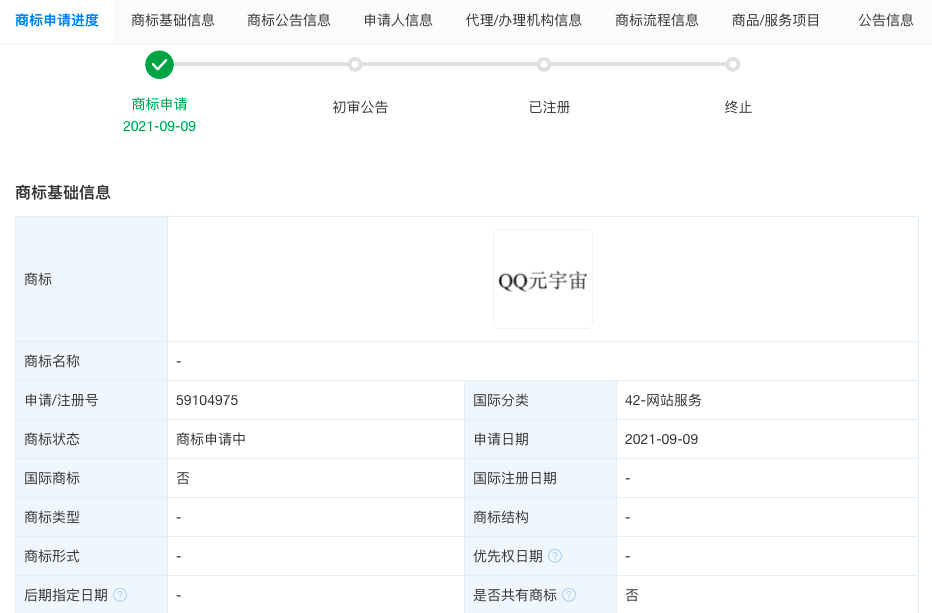Click the 商标形式 label cell
The height and width of the screenshot is (613, 932).
coord(92,556)
